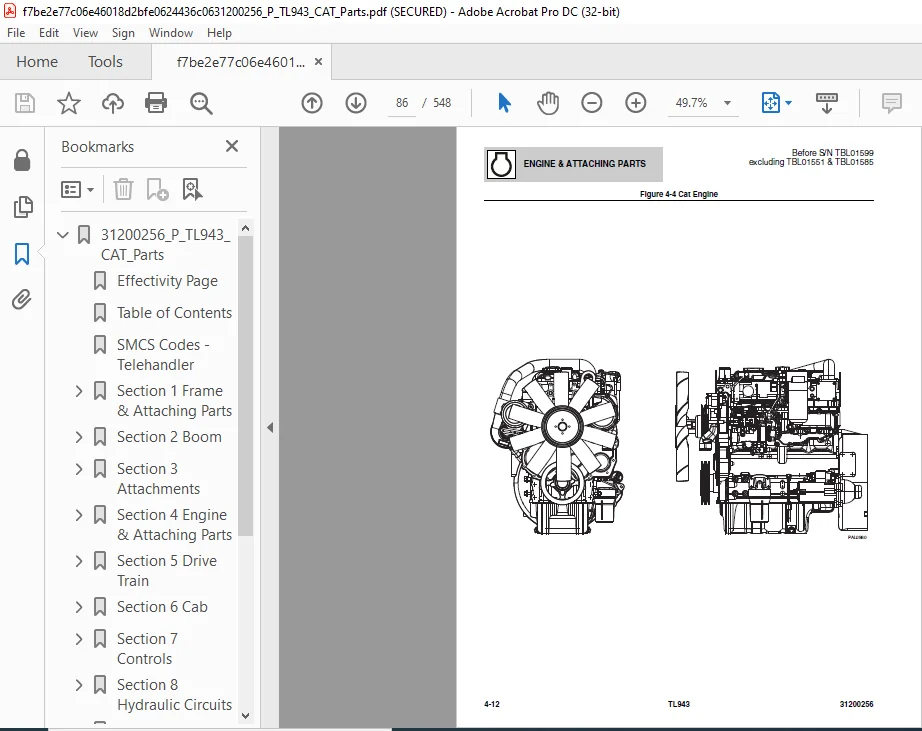The image size is (922, 731).
Task: Collapse navigation pane with side arrow
Action: 270,428
